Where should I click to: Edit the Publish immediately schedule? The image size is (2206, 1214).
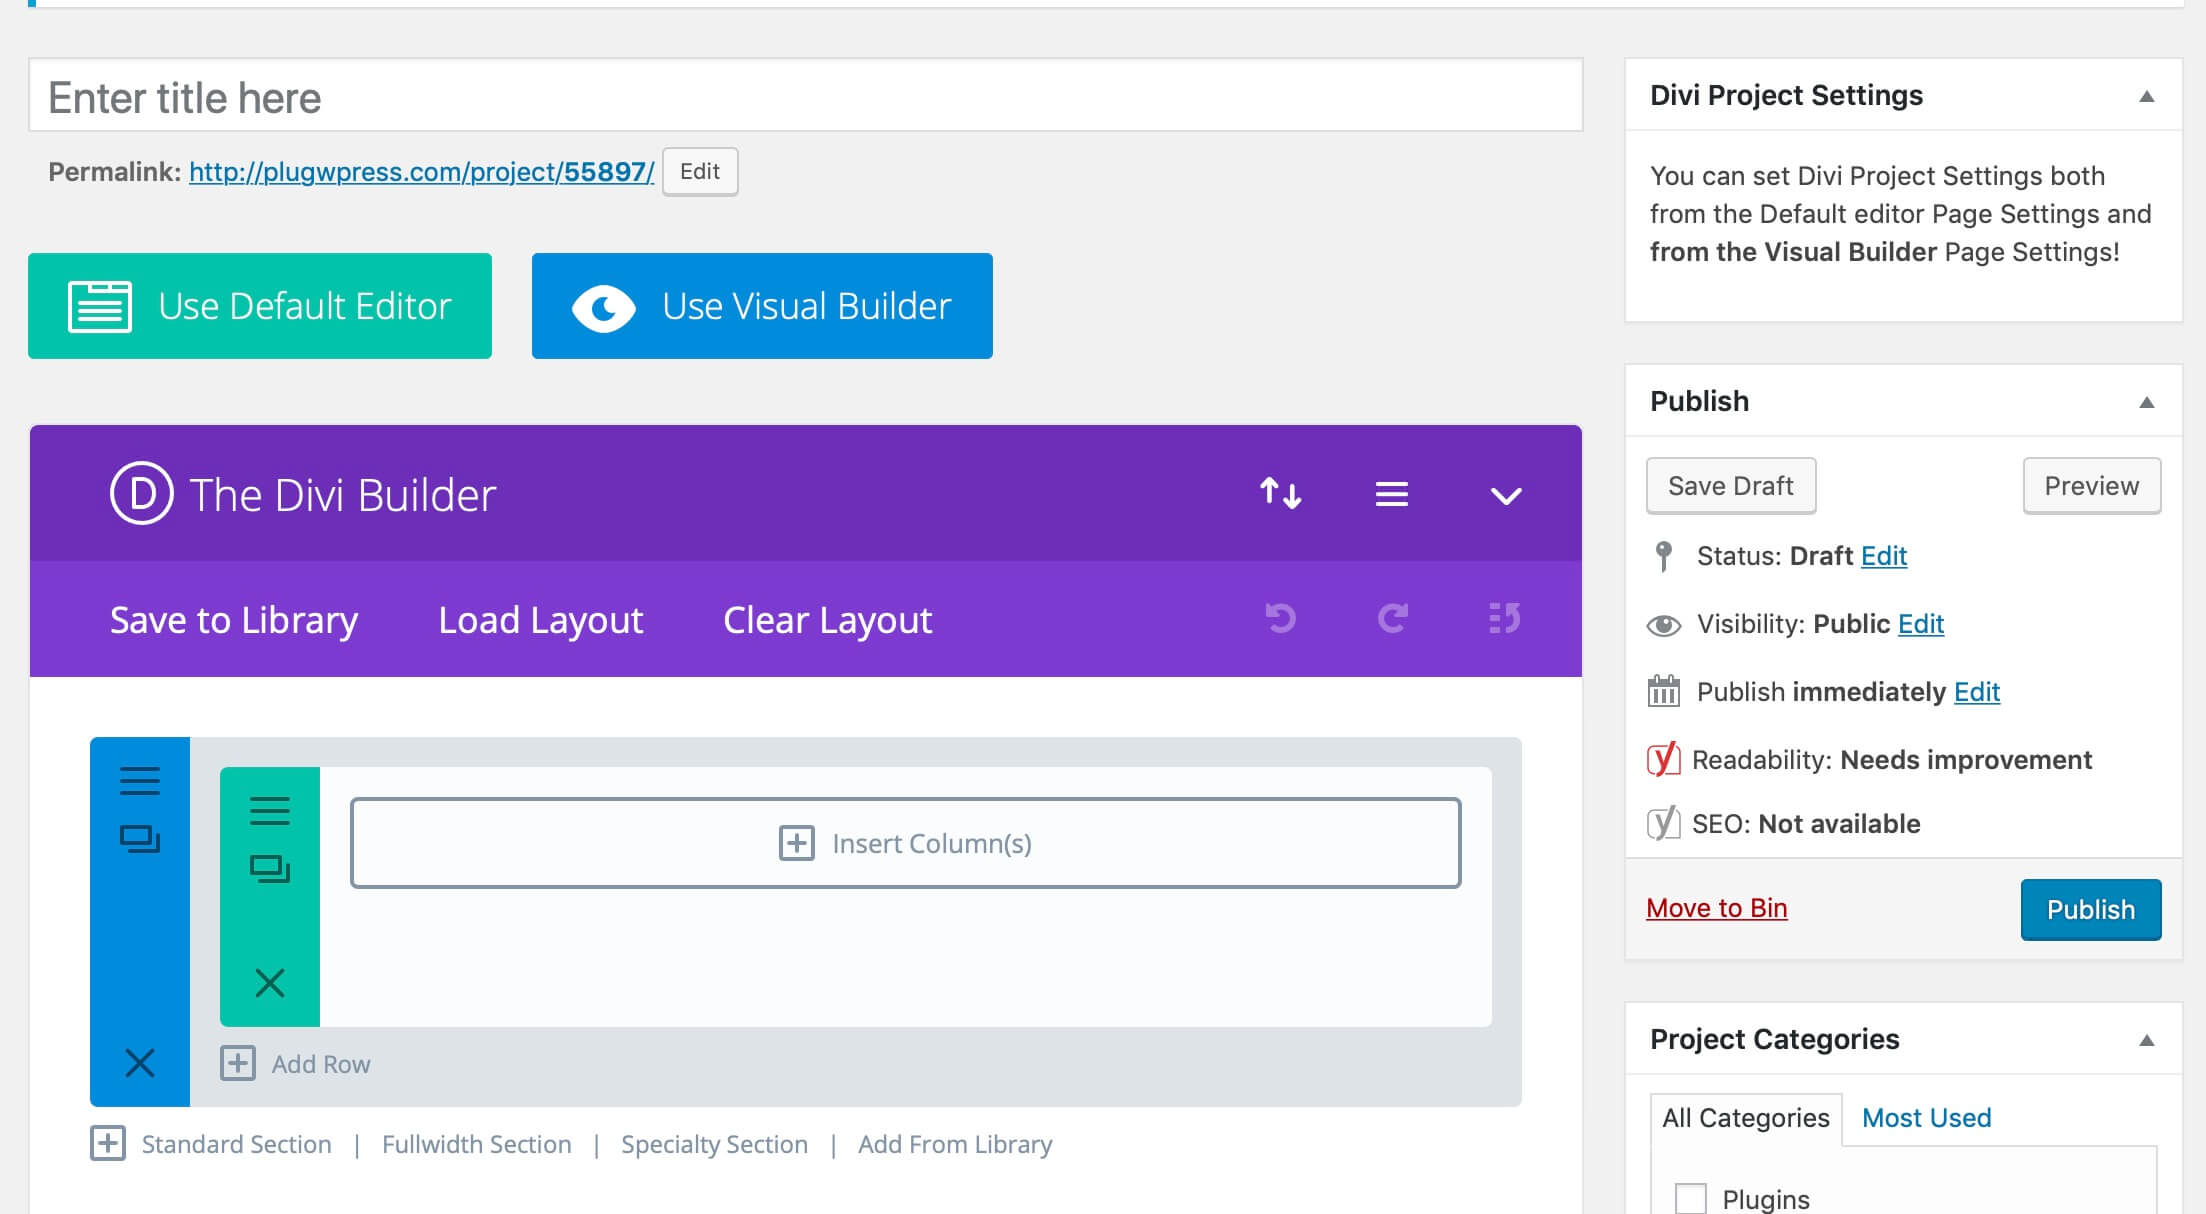[x=1977, y=692]
